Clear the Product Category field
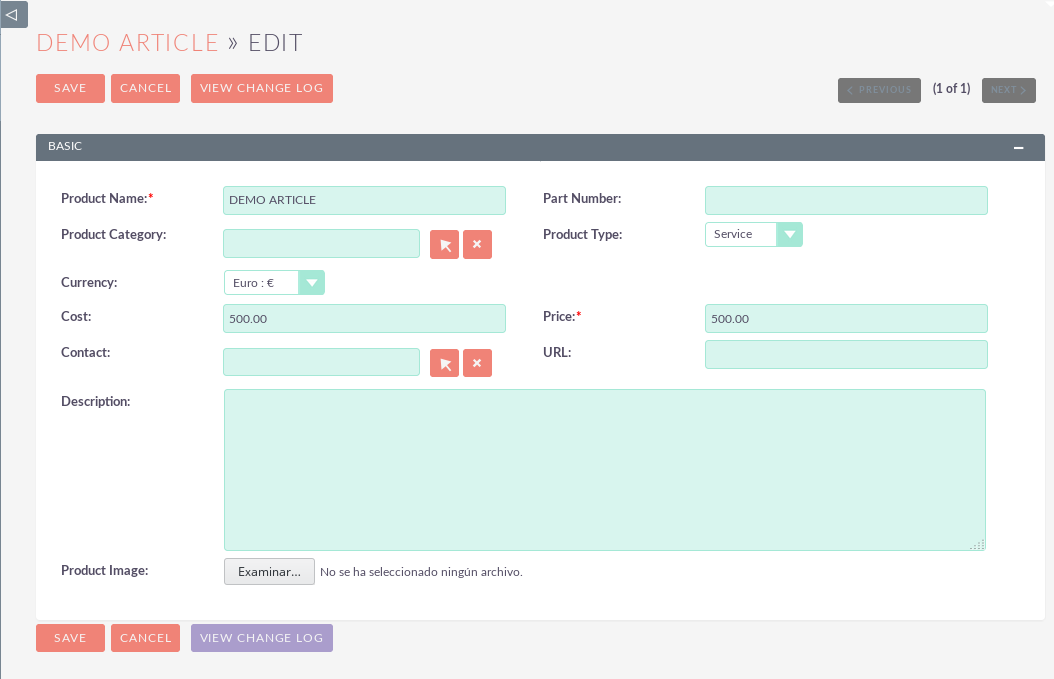This screenshot has width=1054, height=679. 477,244
